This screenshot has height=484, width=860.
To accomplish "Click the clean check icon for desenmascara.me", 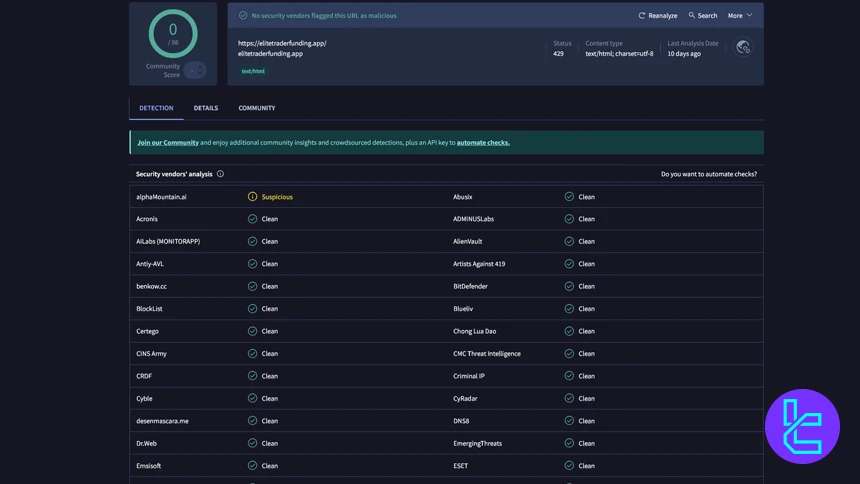I will pyautogui.click(x=252, y=421).
